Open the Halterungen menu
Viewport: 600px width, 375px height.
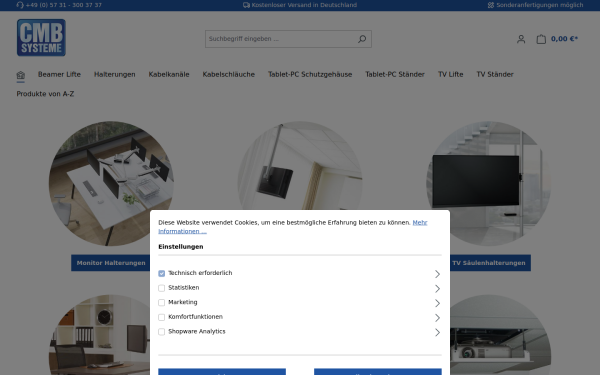click(x=115, y=74)
